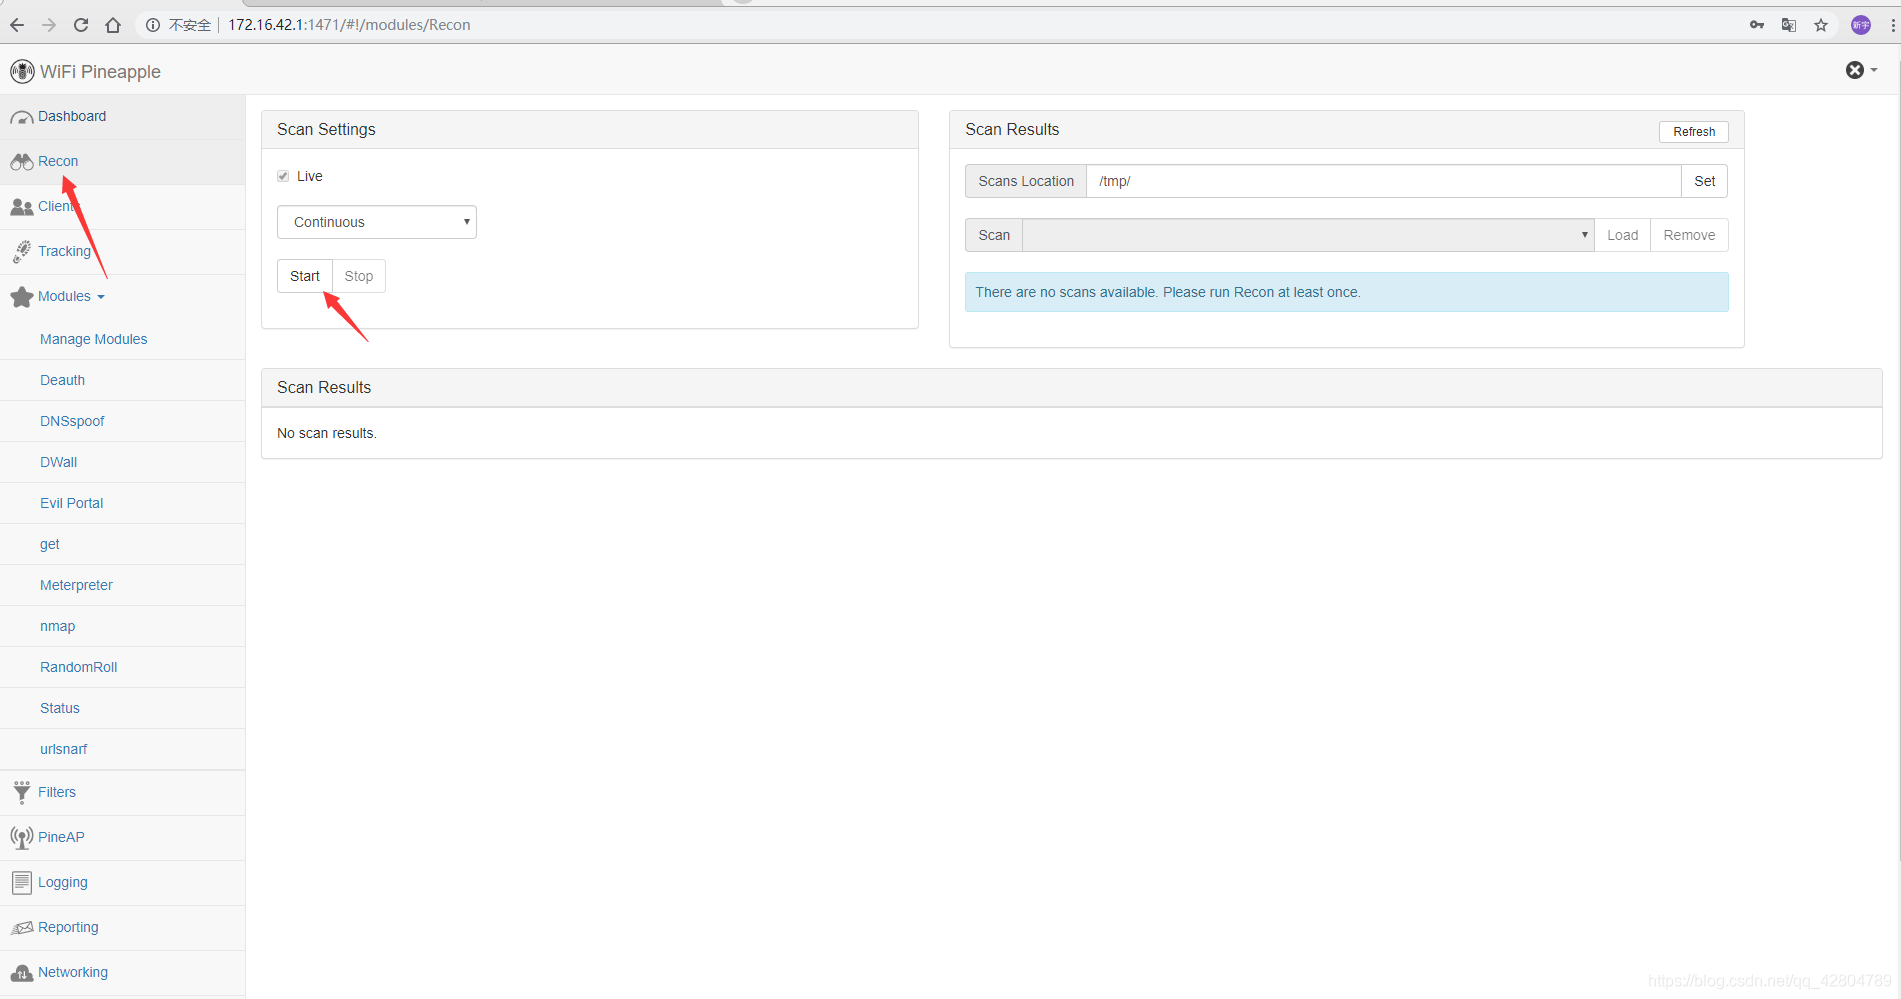The height and width of the screenshot is (999, 1901).
Task: Open the get module
Action: point(50,544)
